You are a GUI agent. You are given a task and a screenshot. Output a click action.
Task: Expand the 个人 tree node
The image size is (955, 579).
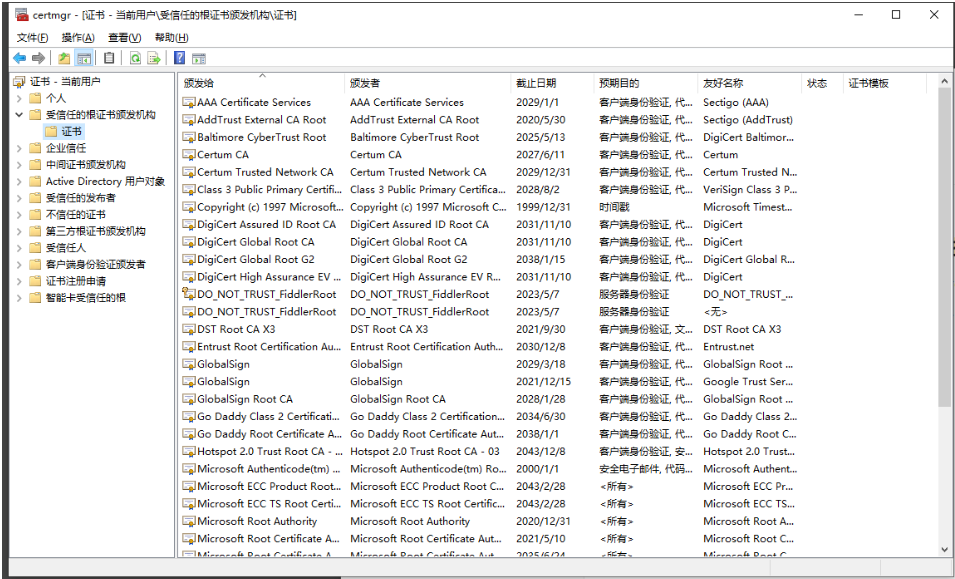19,98
